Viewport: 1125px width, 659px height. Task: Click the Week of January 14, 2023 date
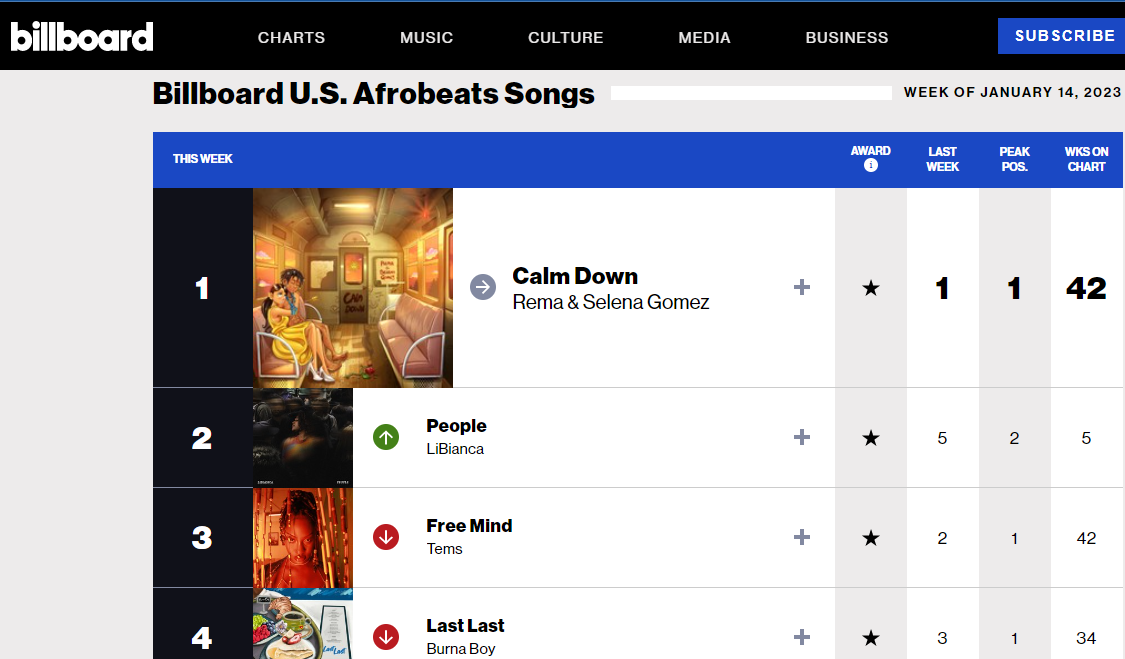1012,93
